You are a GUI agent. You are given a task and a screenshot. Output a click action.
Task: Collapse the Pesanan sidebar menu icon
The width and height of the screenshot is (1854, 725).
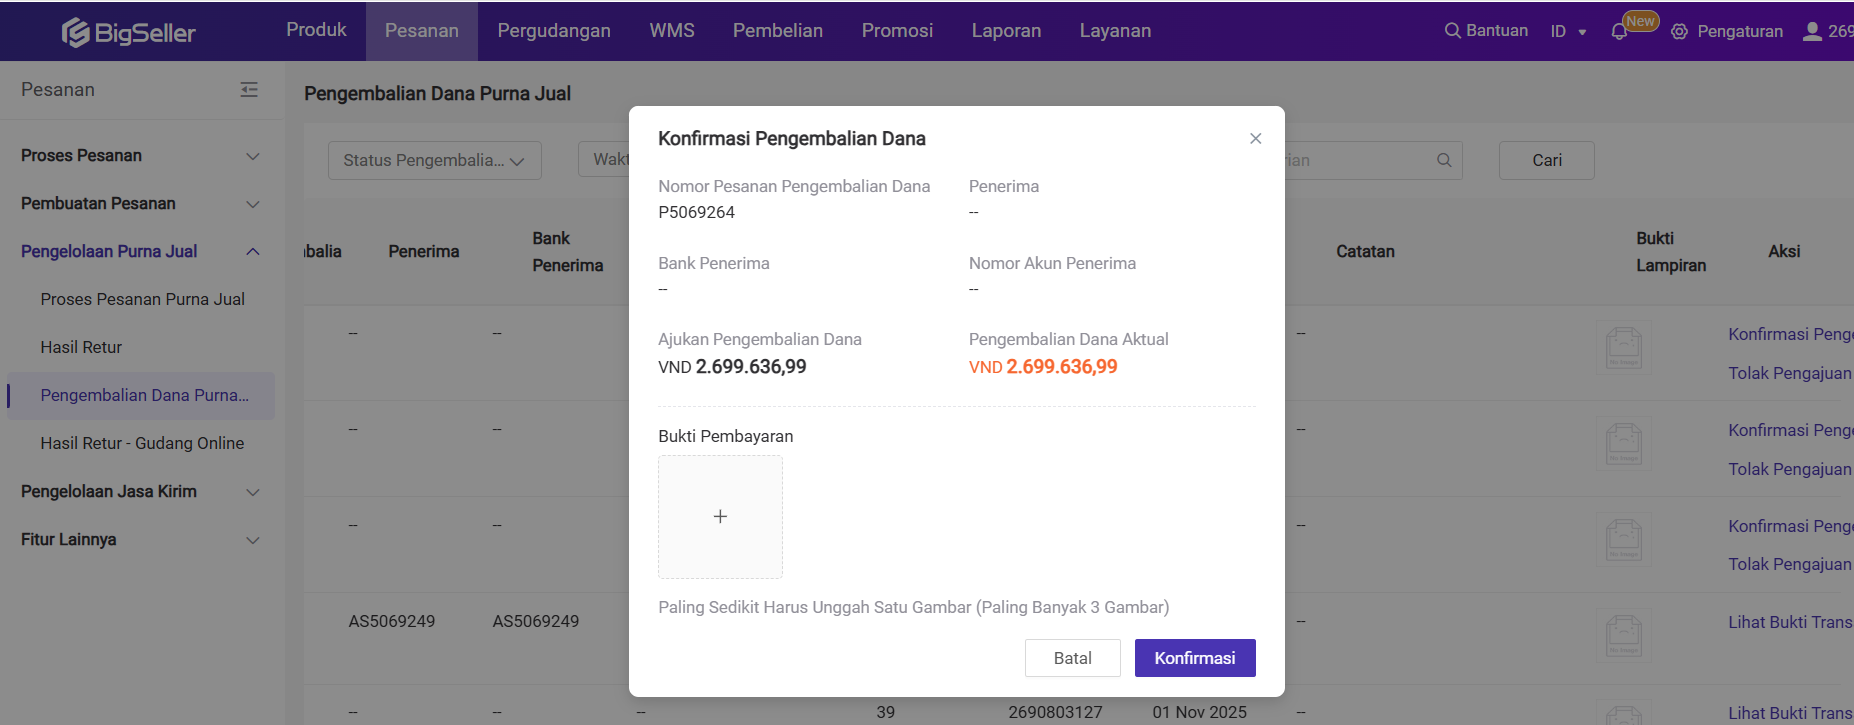point(249,90)
